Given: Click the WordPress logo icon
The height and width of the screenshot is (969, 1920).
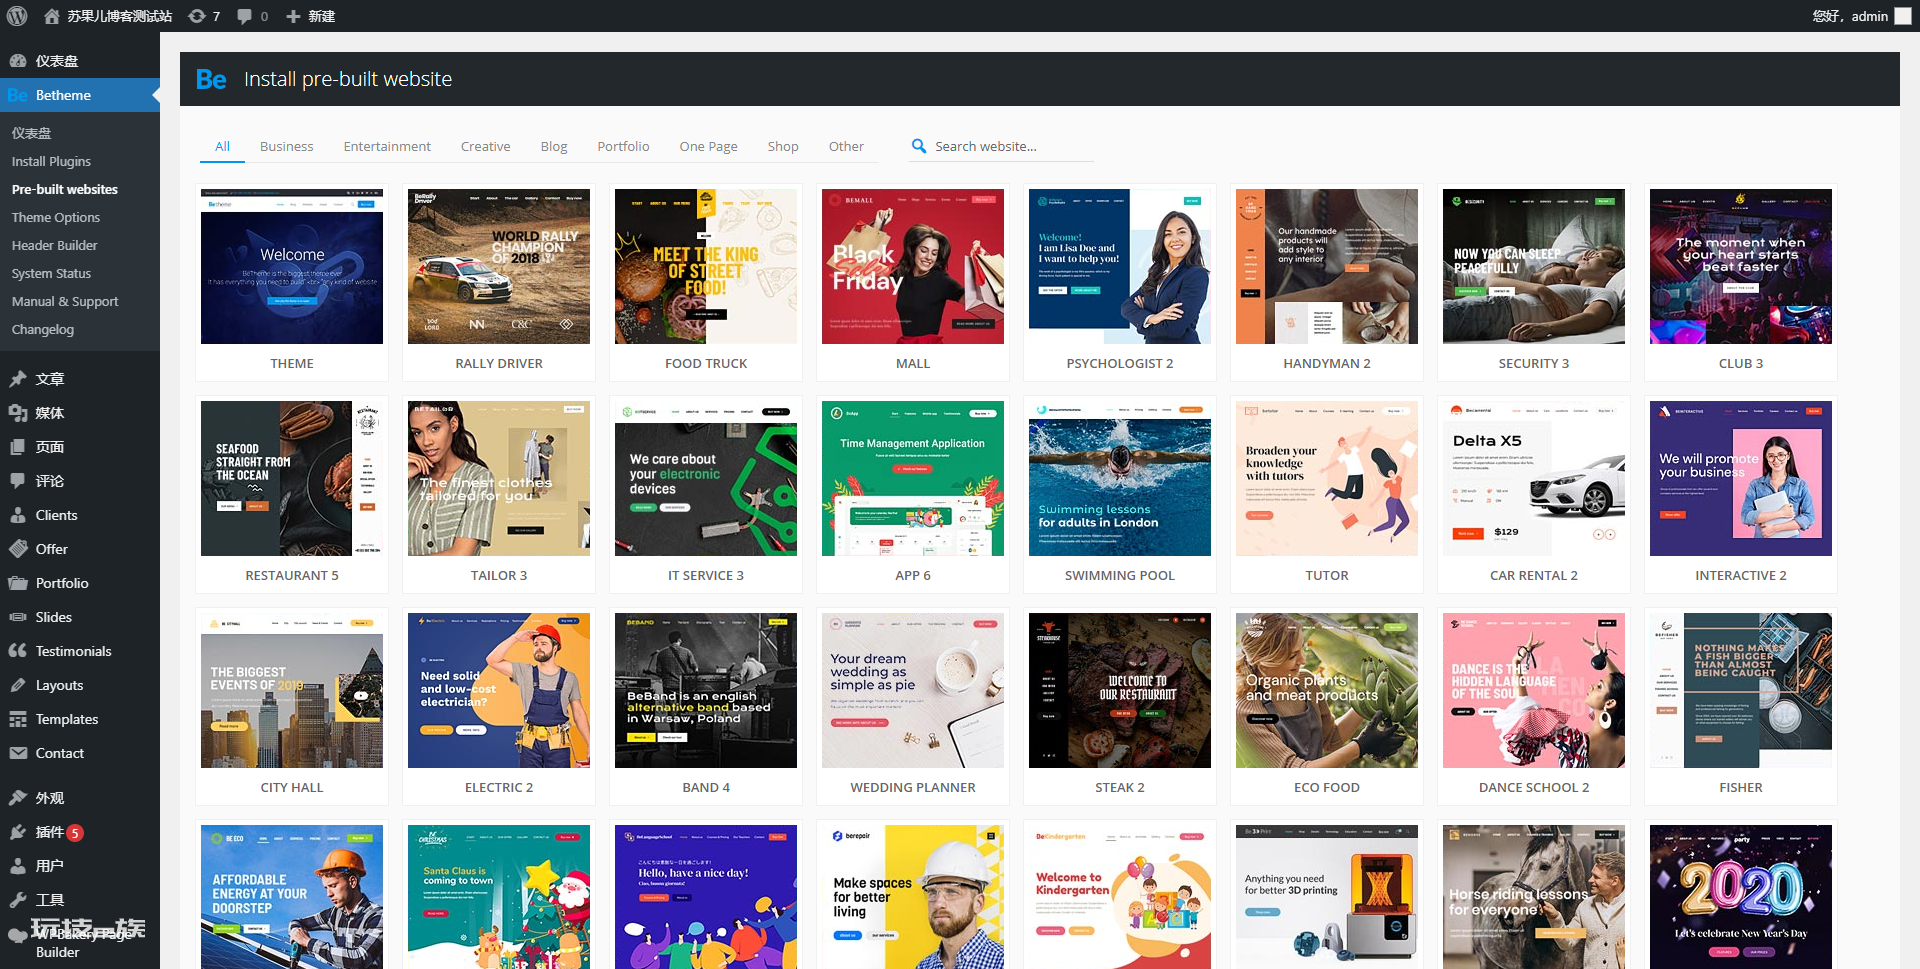Looking at the screenshot, I should (17, 16).
